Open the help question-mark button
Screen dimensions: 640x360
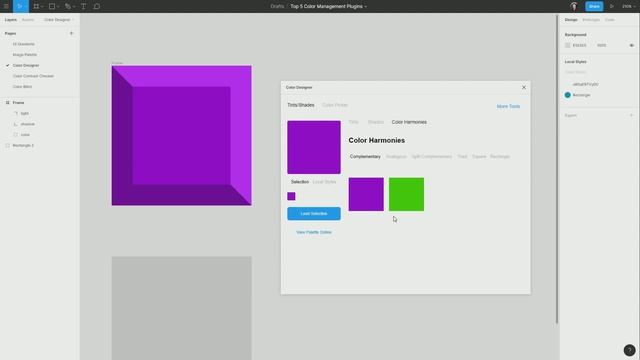[x=629, y=350]
